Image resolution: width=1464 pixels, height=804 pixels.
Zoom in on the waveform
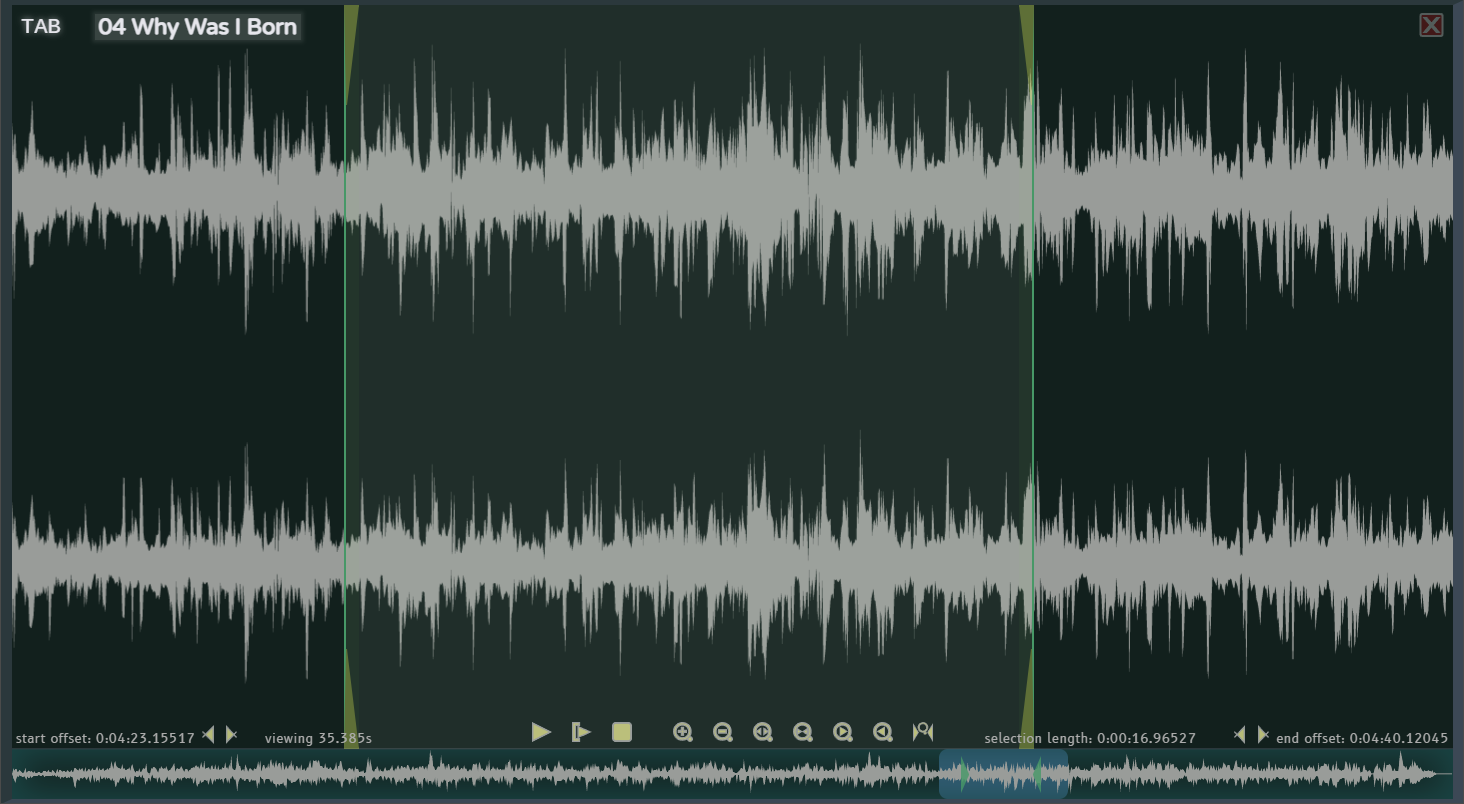[x=683, y=732]
